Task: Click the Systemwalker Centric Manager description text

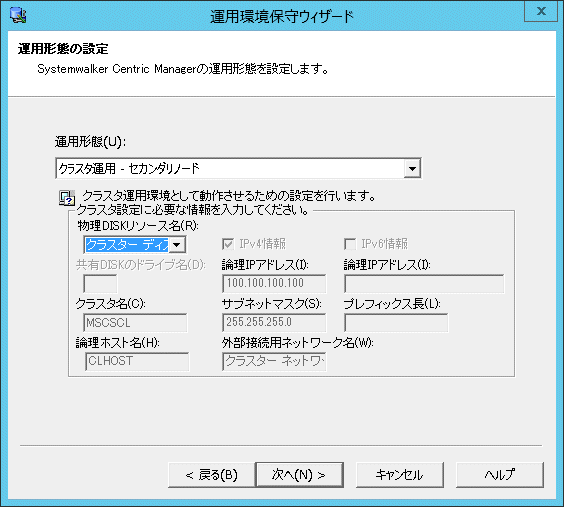Action: tap(183, 69)
